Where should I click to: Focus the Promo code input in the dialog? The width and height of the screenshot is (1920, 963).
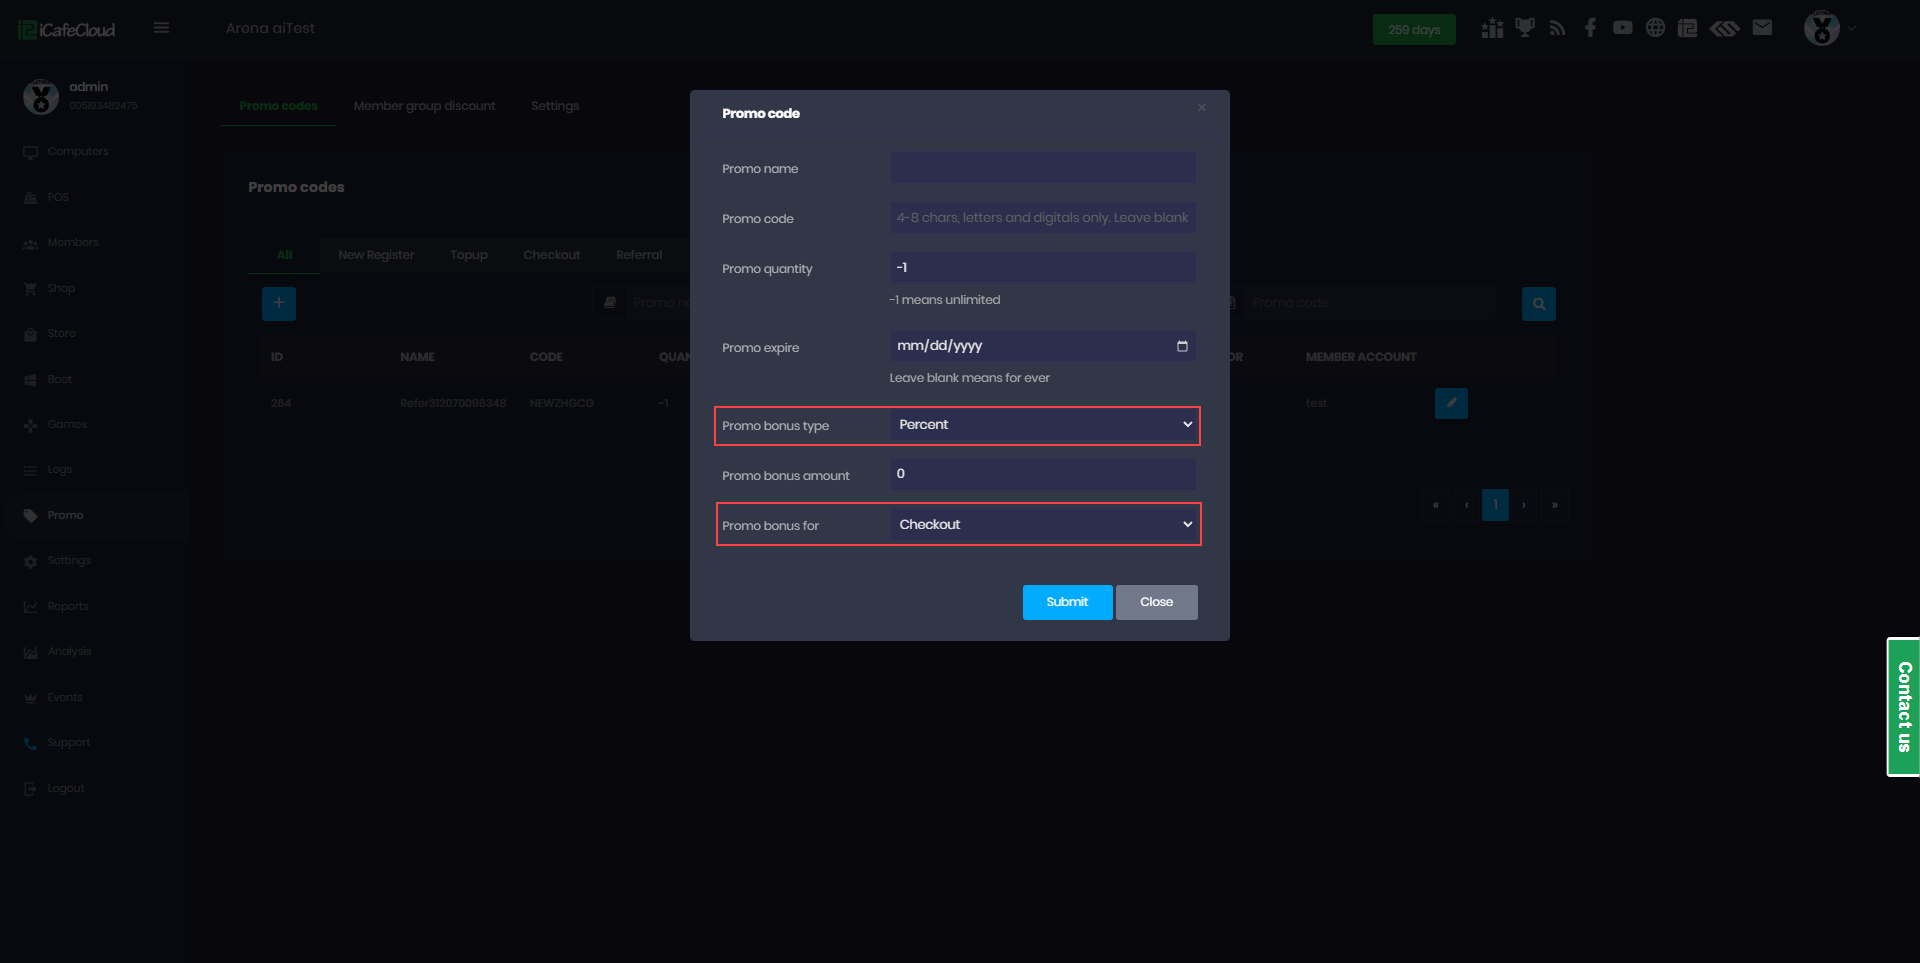(1043, 218)
